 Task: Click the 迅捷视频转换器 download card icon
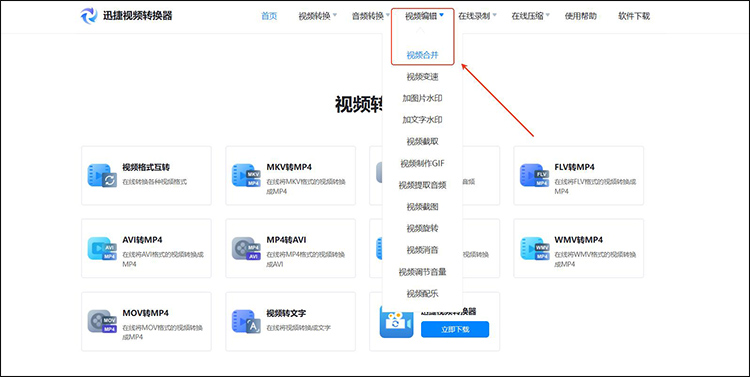[397, 322]
